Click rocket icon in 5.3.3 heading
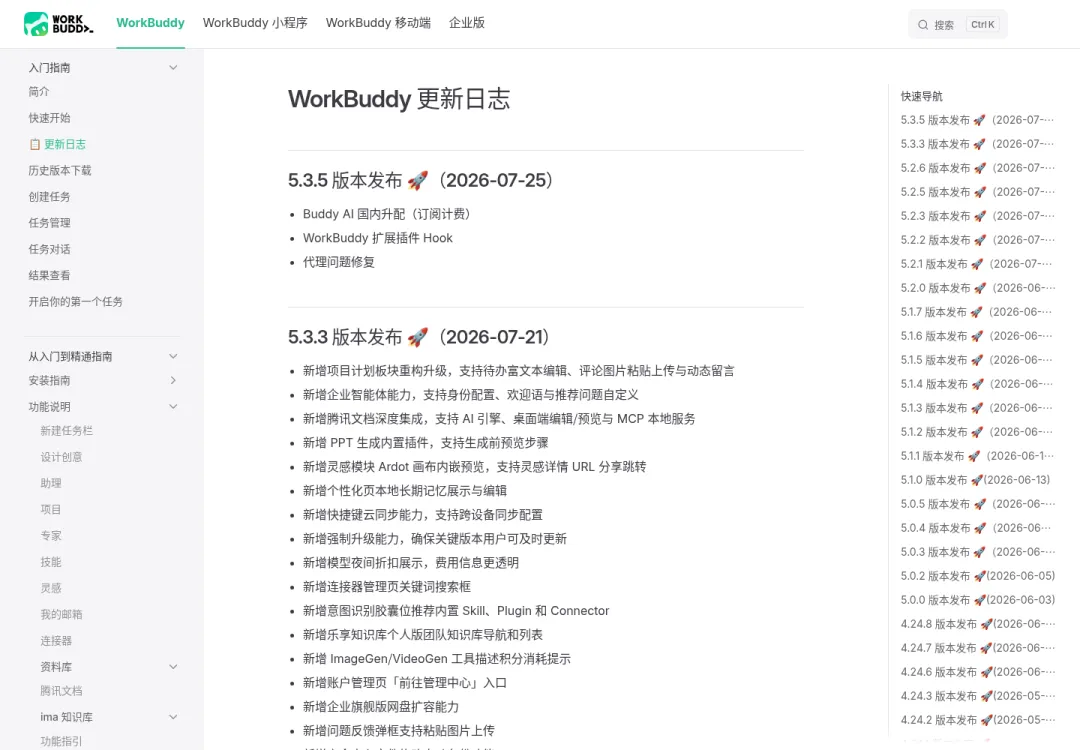 (417, 337)
